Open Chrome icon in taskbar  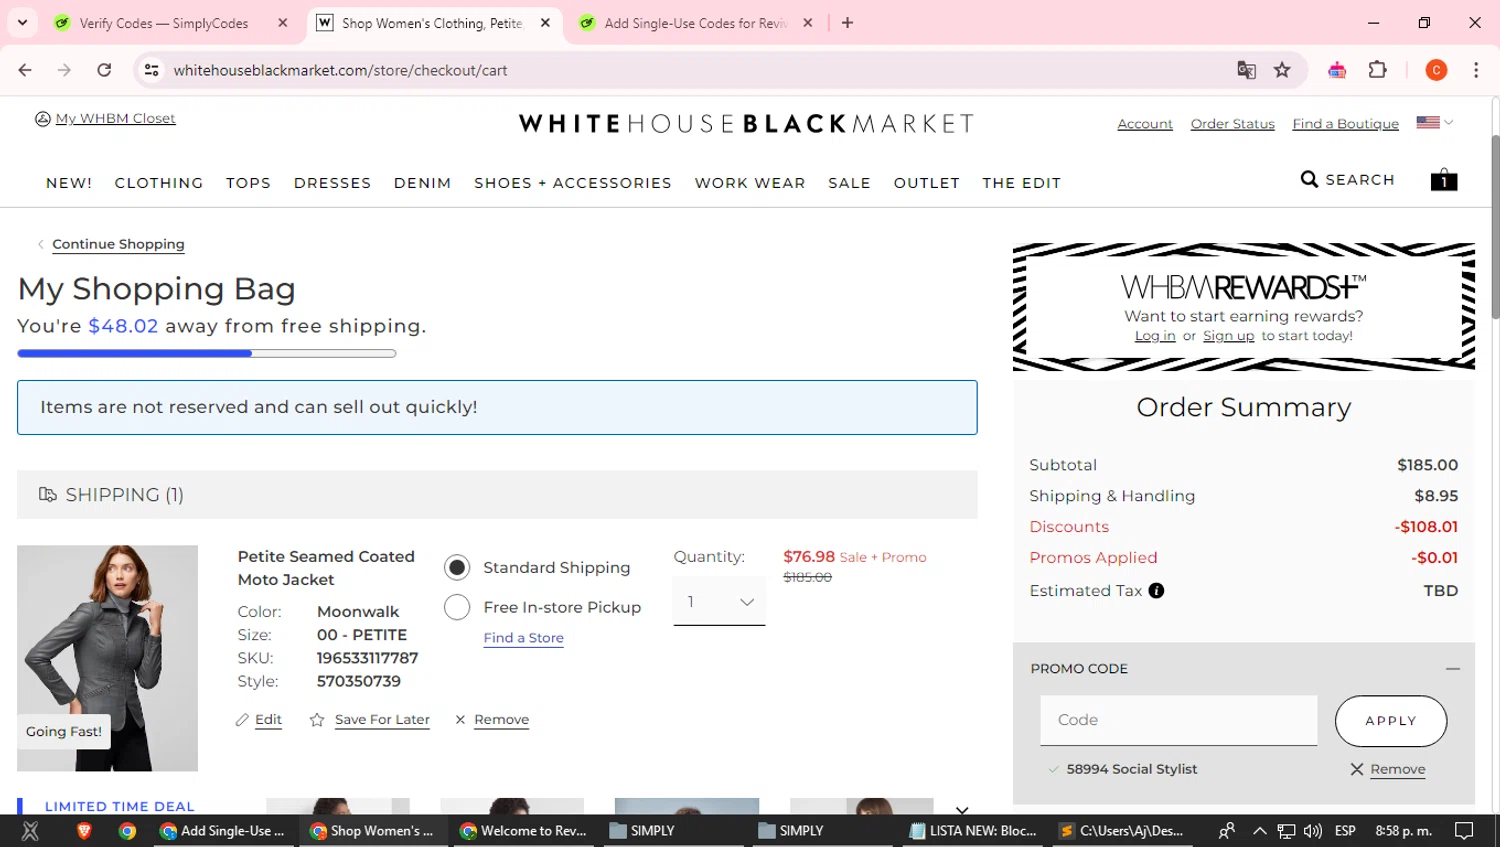[127, 830]
